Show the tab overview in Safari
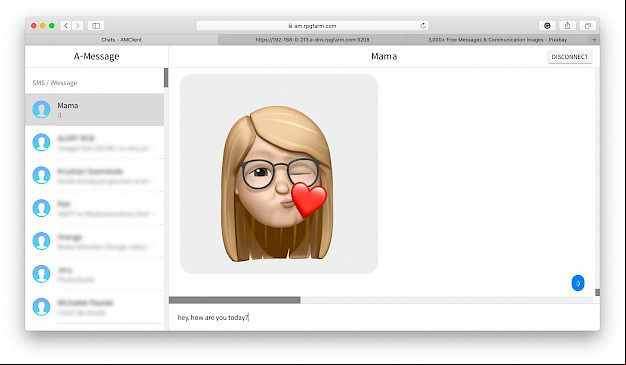626x365 pixels. [x=588, y=26]
